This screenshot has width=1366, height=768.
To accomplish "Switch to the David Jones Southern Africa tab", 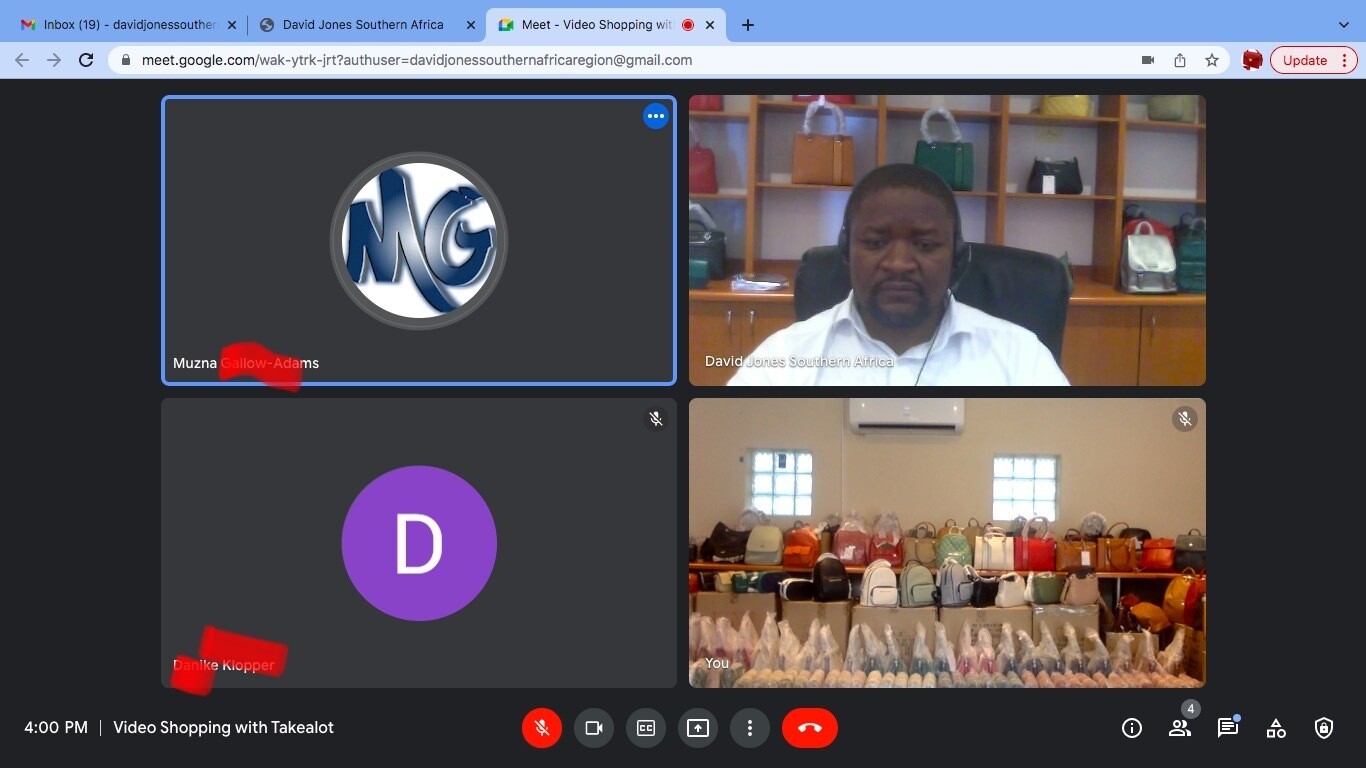I will (x=362, y=25).
